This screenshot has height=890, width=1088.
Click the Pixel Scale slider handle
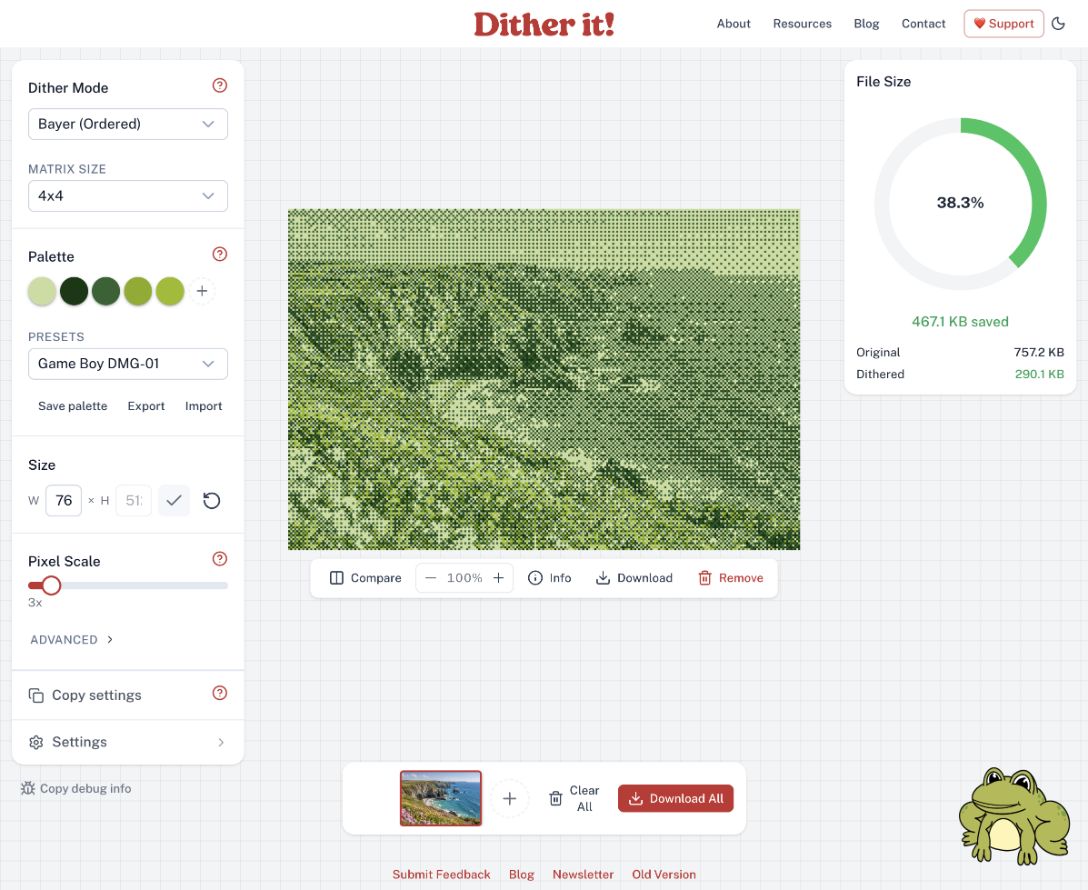click(x=51, y=585)
